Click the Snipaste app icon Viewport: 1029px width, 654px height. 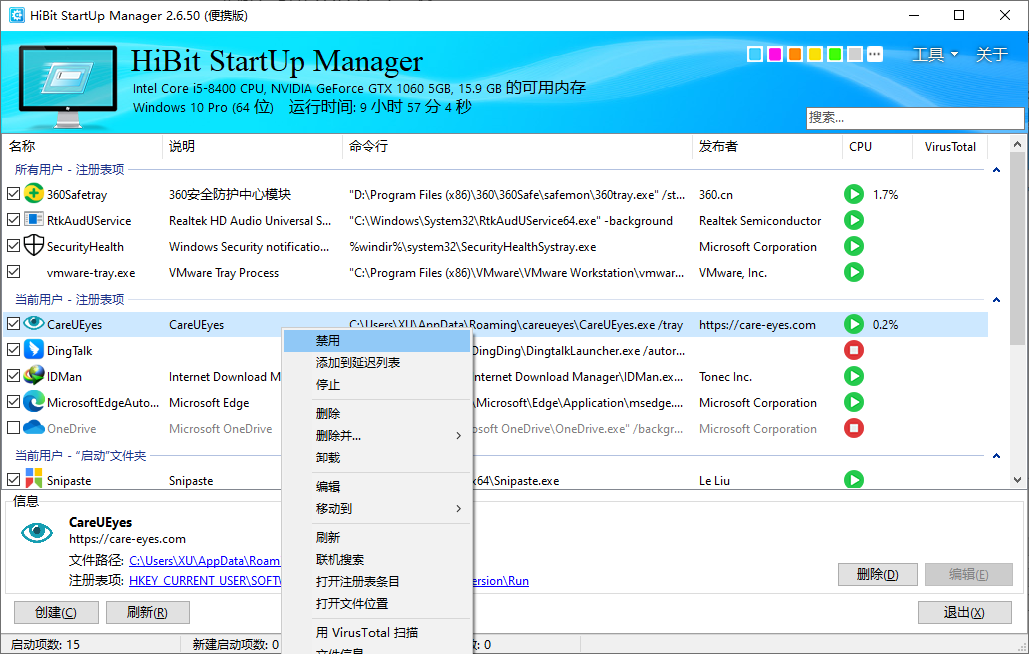coord(33,480)
